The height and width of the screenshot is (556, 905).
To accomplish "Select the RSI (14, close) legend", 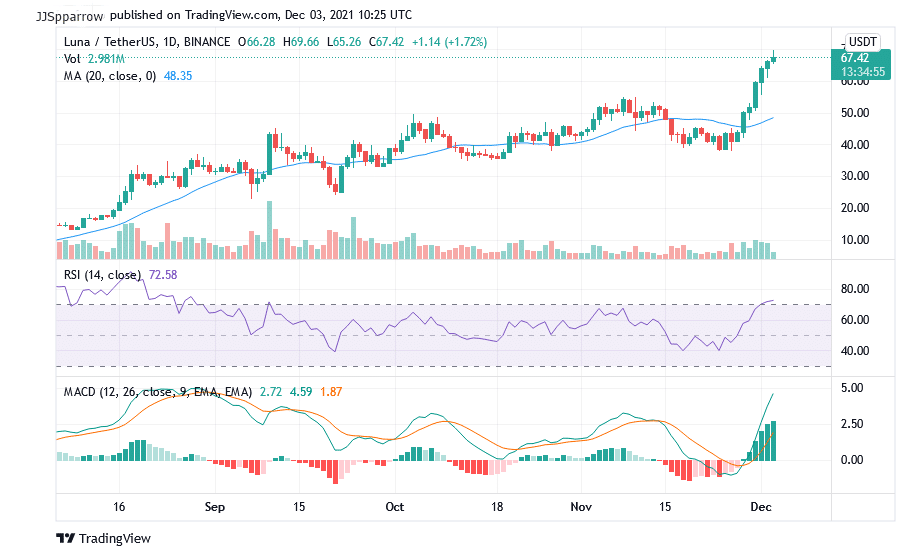I will tap(102, 275).
